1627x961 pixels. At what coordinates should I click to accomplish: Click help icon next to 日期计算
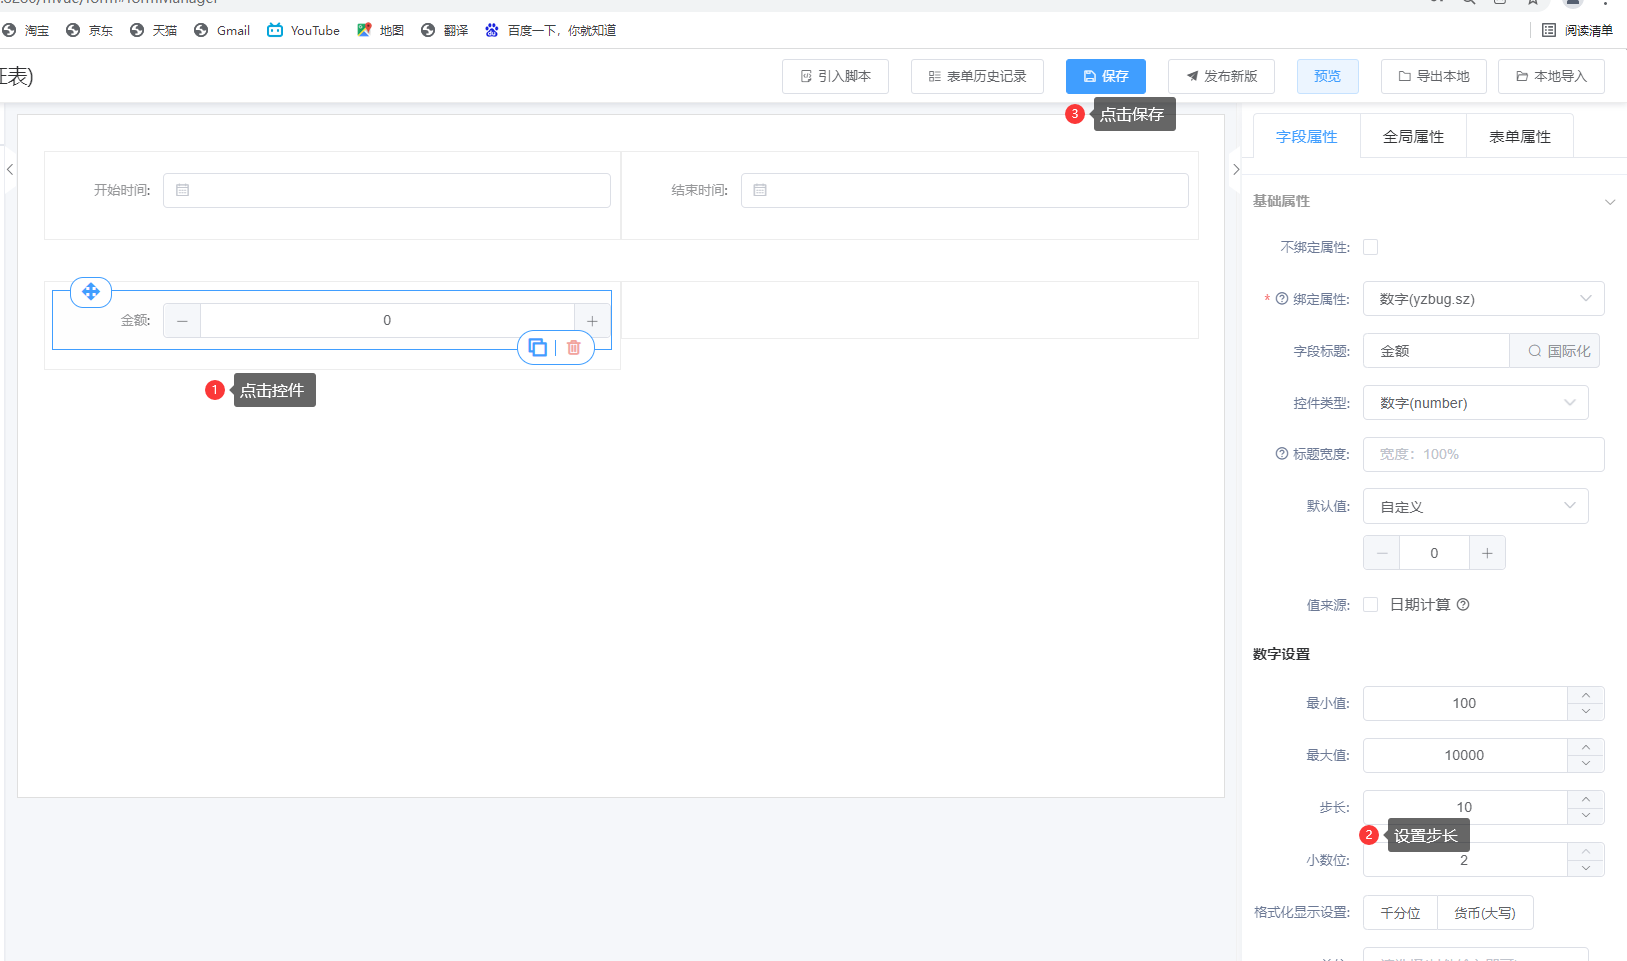tap(1463, 605)
